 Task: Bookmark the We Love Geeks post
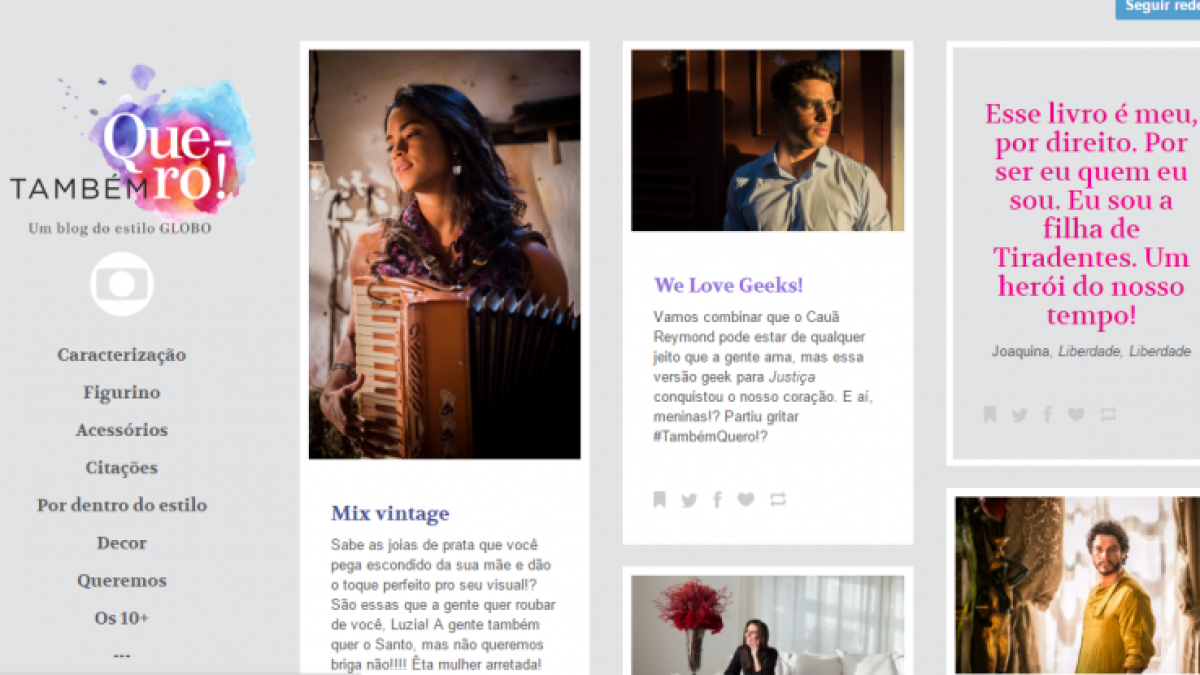point(659,499)
